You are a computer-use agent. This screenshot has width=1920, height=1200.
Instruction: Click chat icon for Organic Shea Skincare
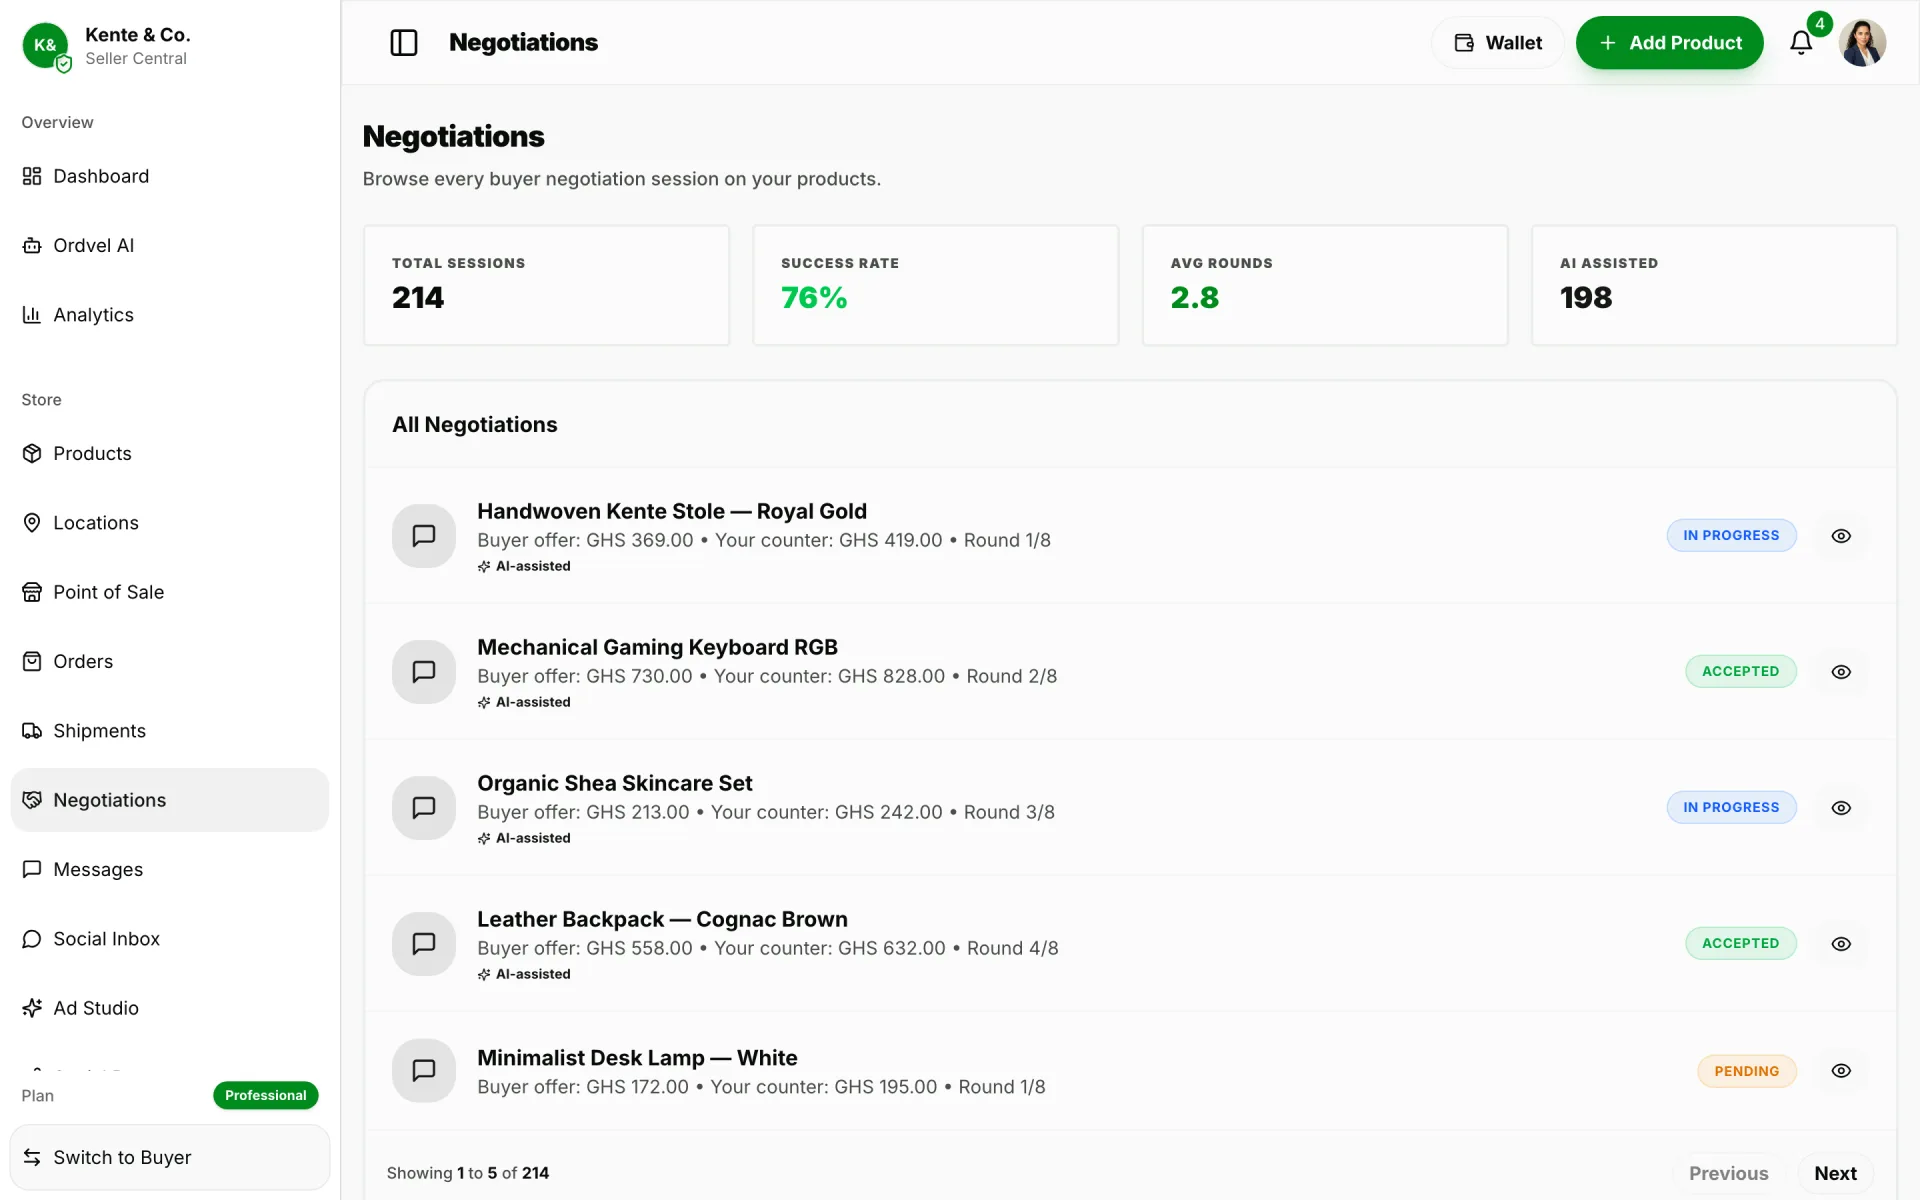pos(424,808)
